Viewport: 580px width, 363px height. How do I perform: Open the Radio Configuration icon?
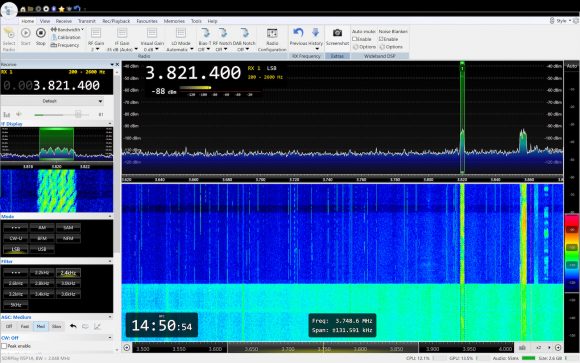point(272,33)
